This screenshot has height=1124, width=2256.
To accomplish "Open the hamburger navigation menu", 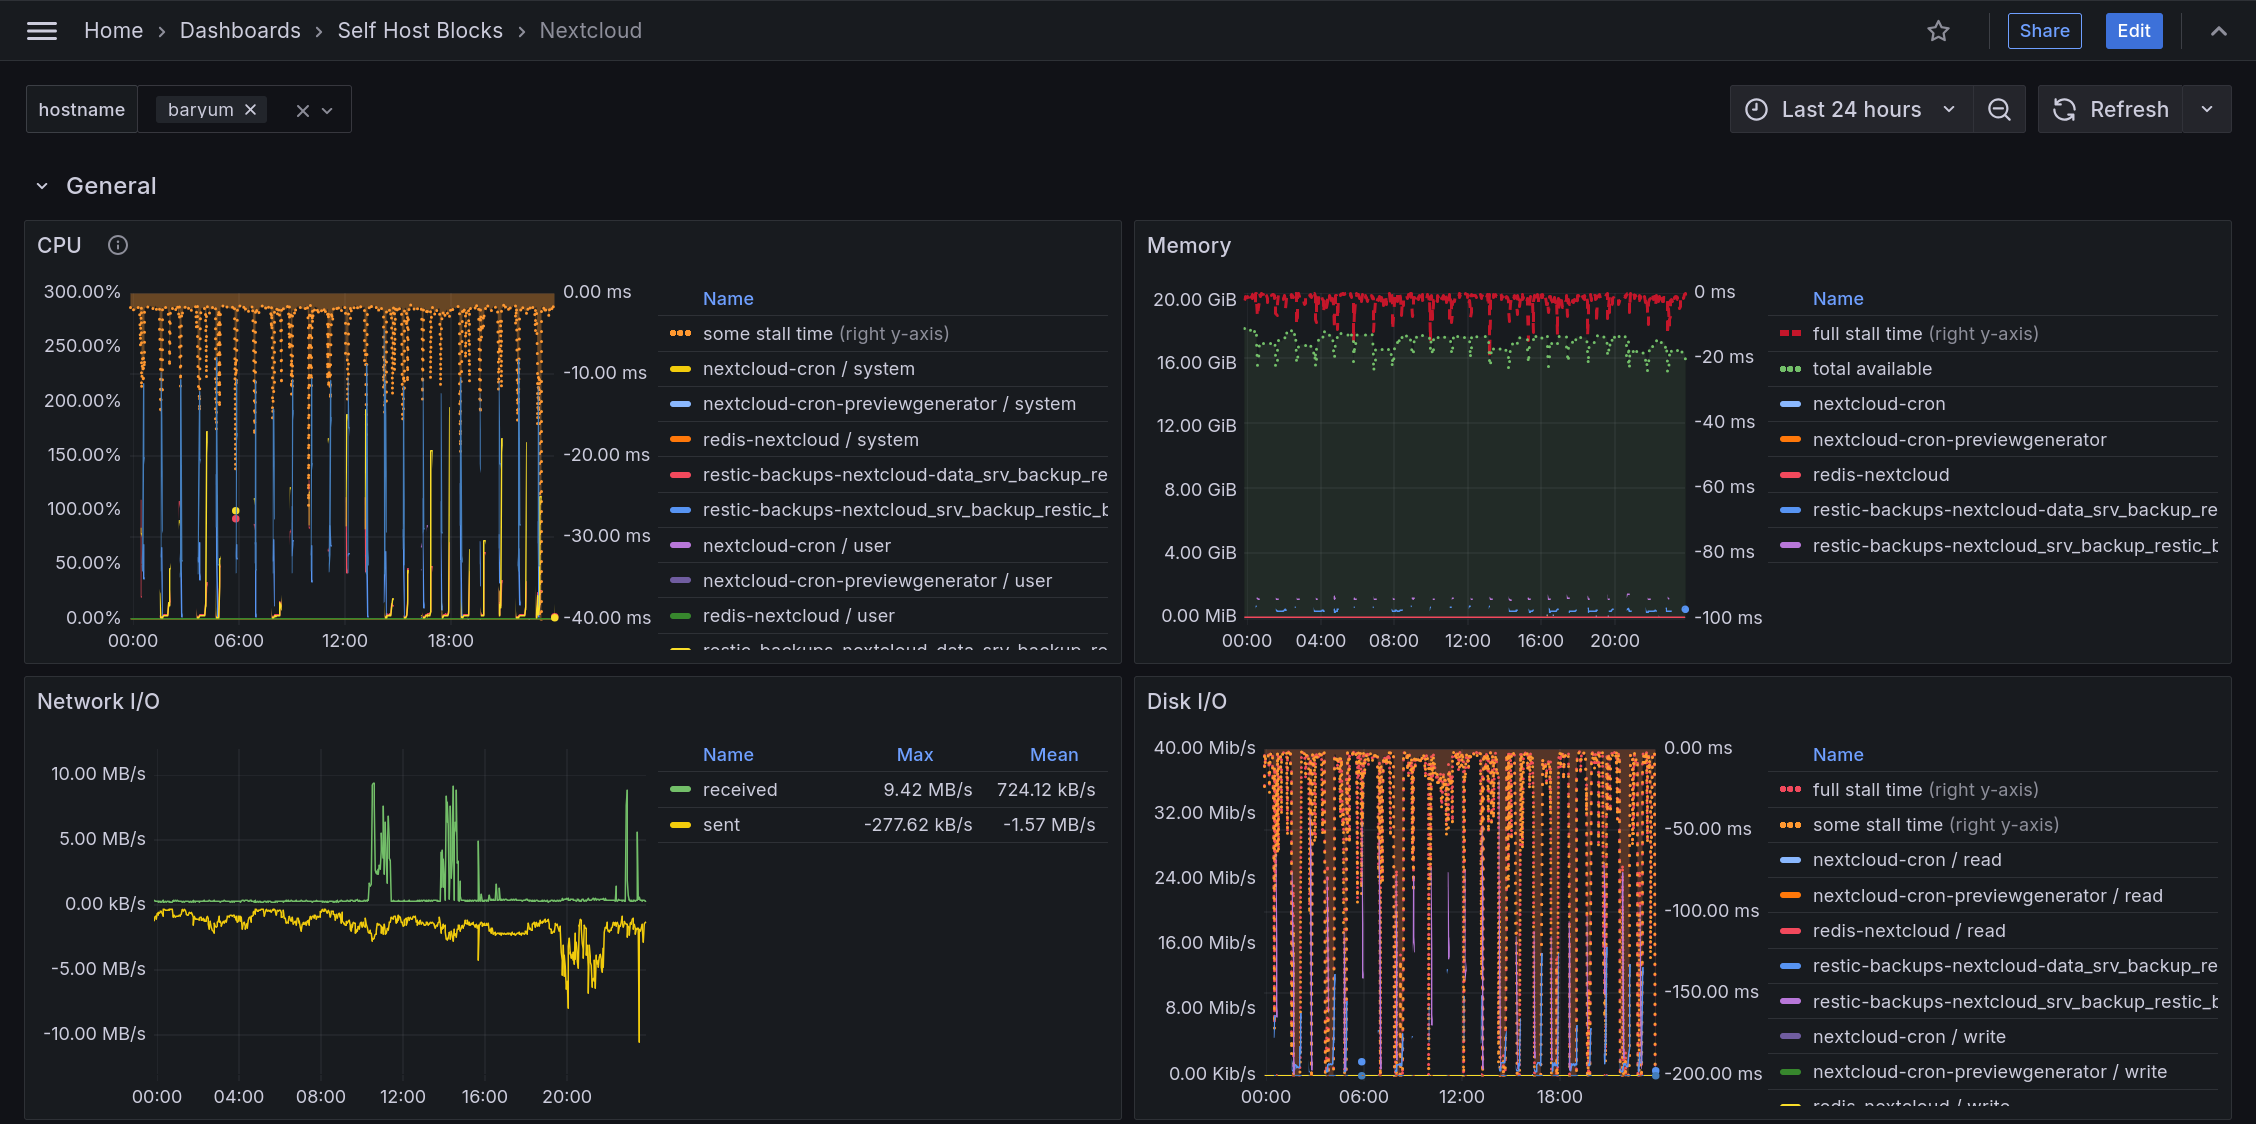I will [x=42, y=31].
